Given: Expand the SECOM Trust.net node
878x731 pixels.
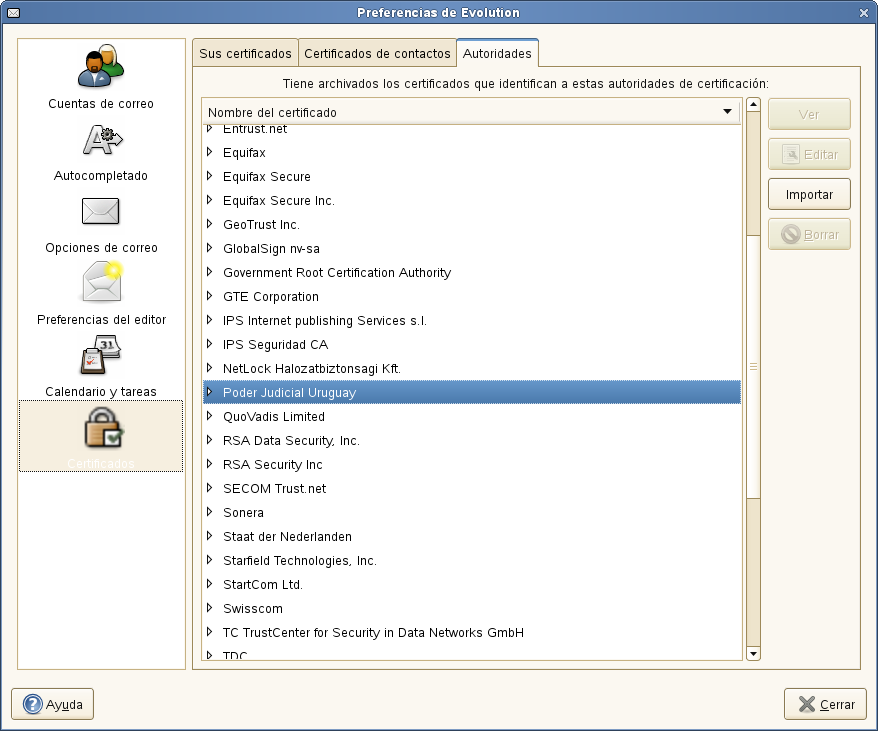Looking at the screenshot, I should (x=209, y=488).
